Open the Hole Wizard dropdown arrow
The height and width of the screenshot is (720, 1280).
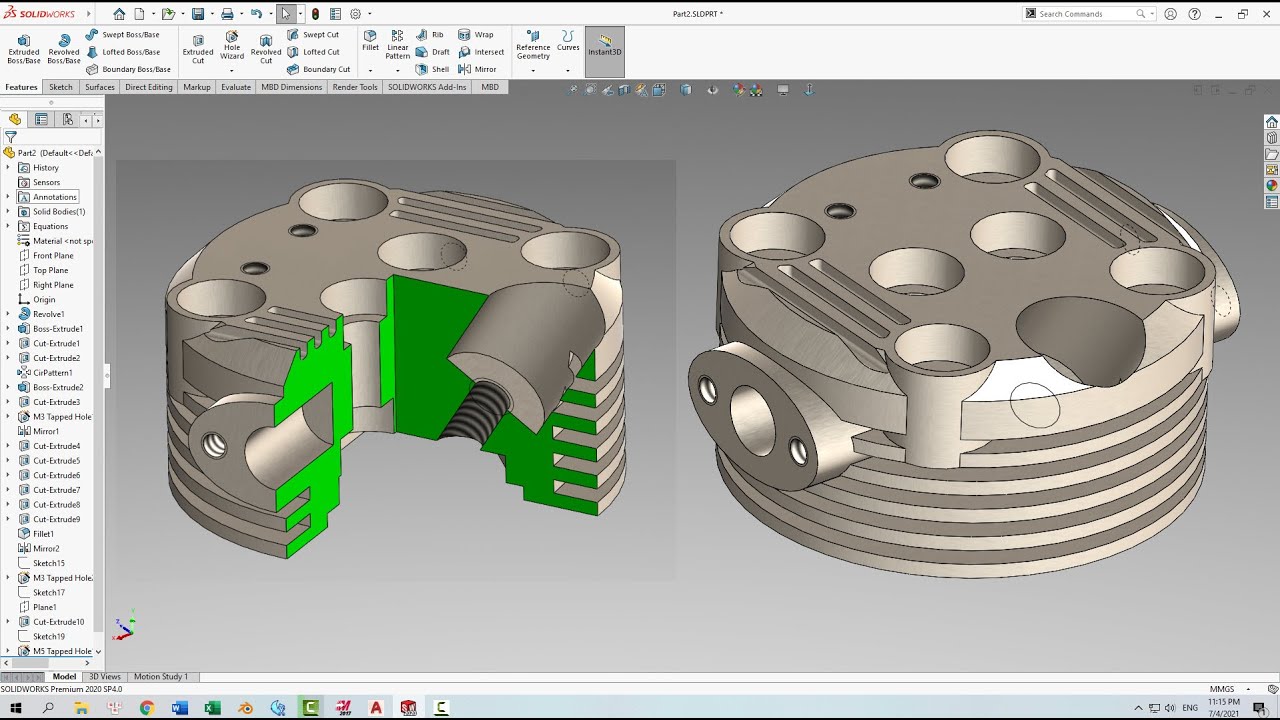[232, 70]
